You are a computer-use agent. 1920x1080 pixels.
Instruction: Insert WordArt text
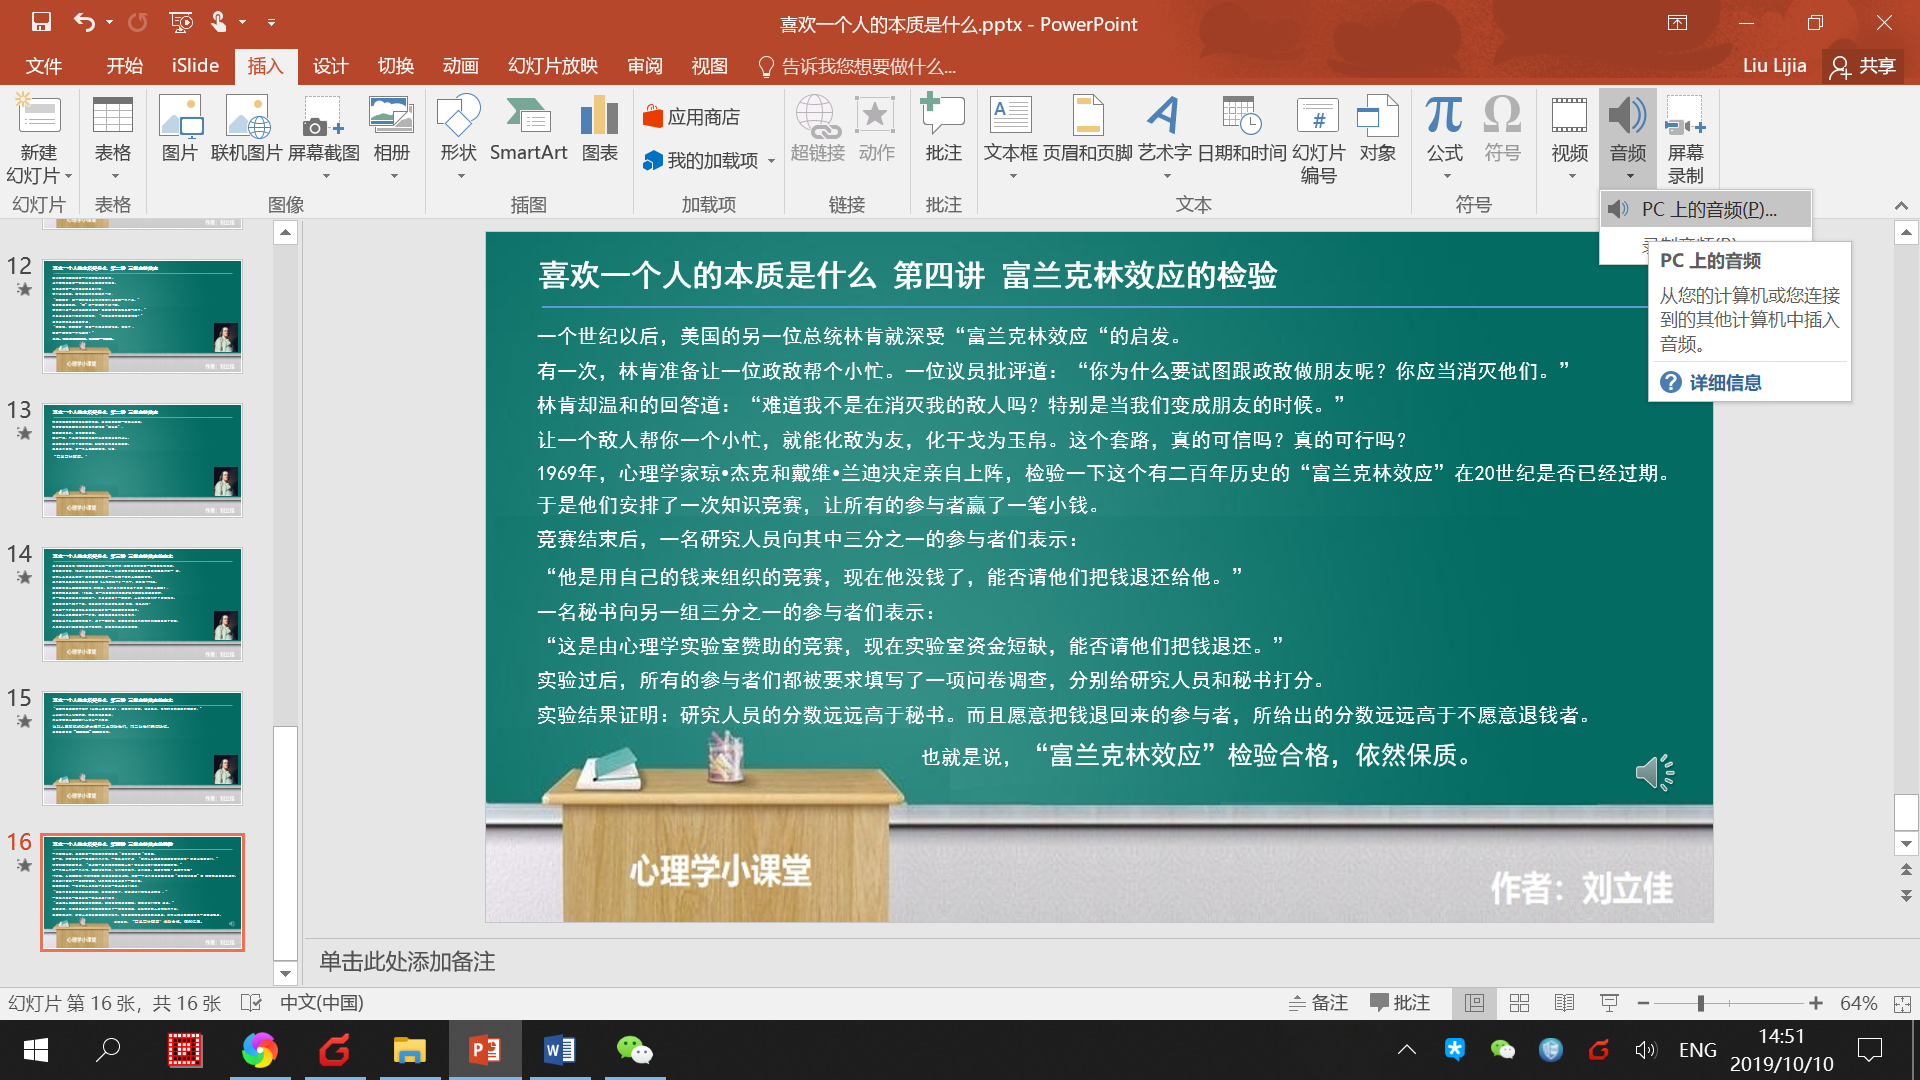point(1165,138)
